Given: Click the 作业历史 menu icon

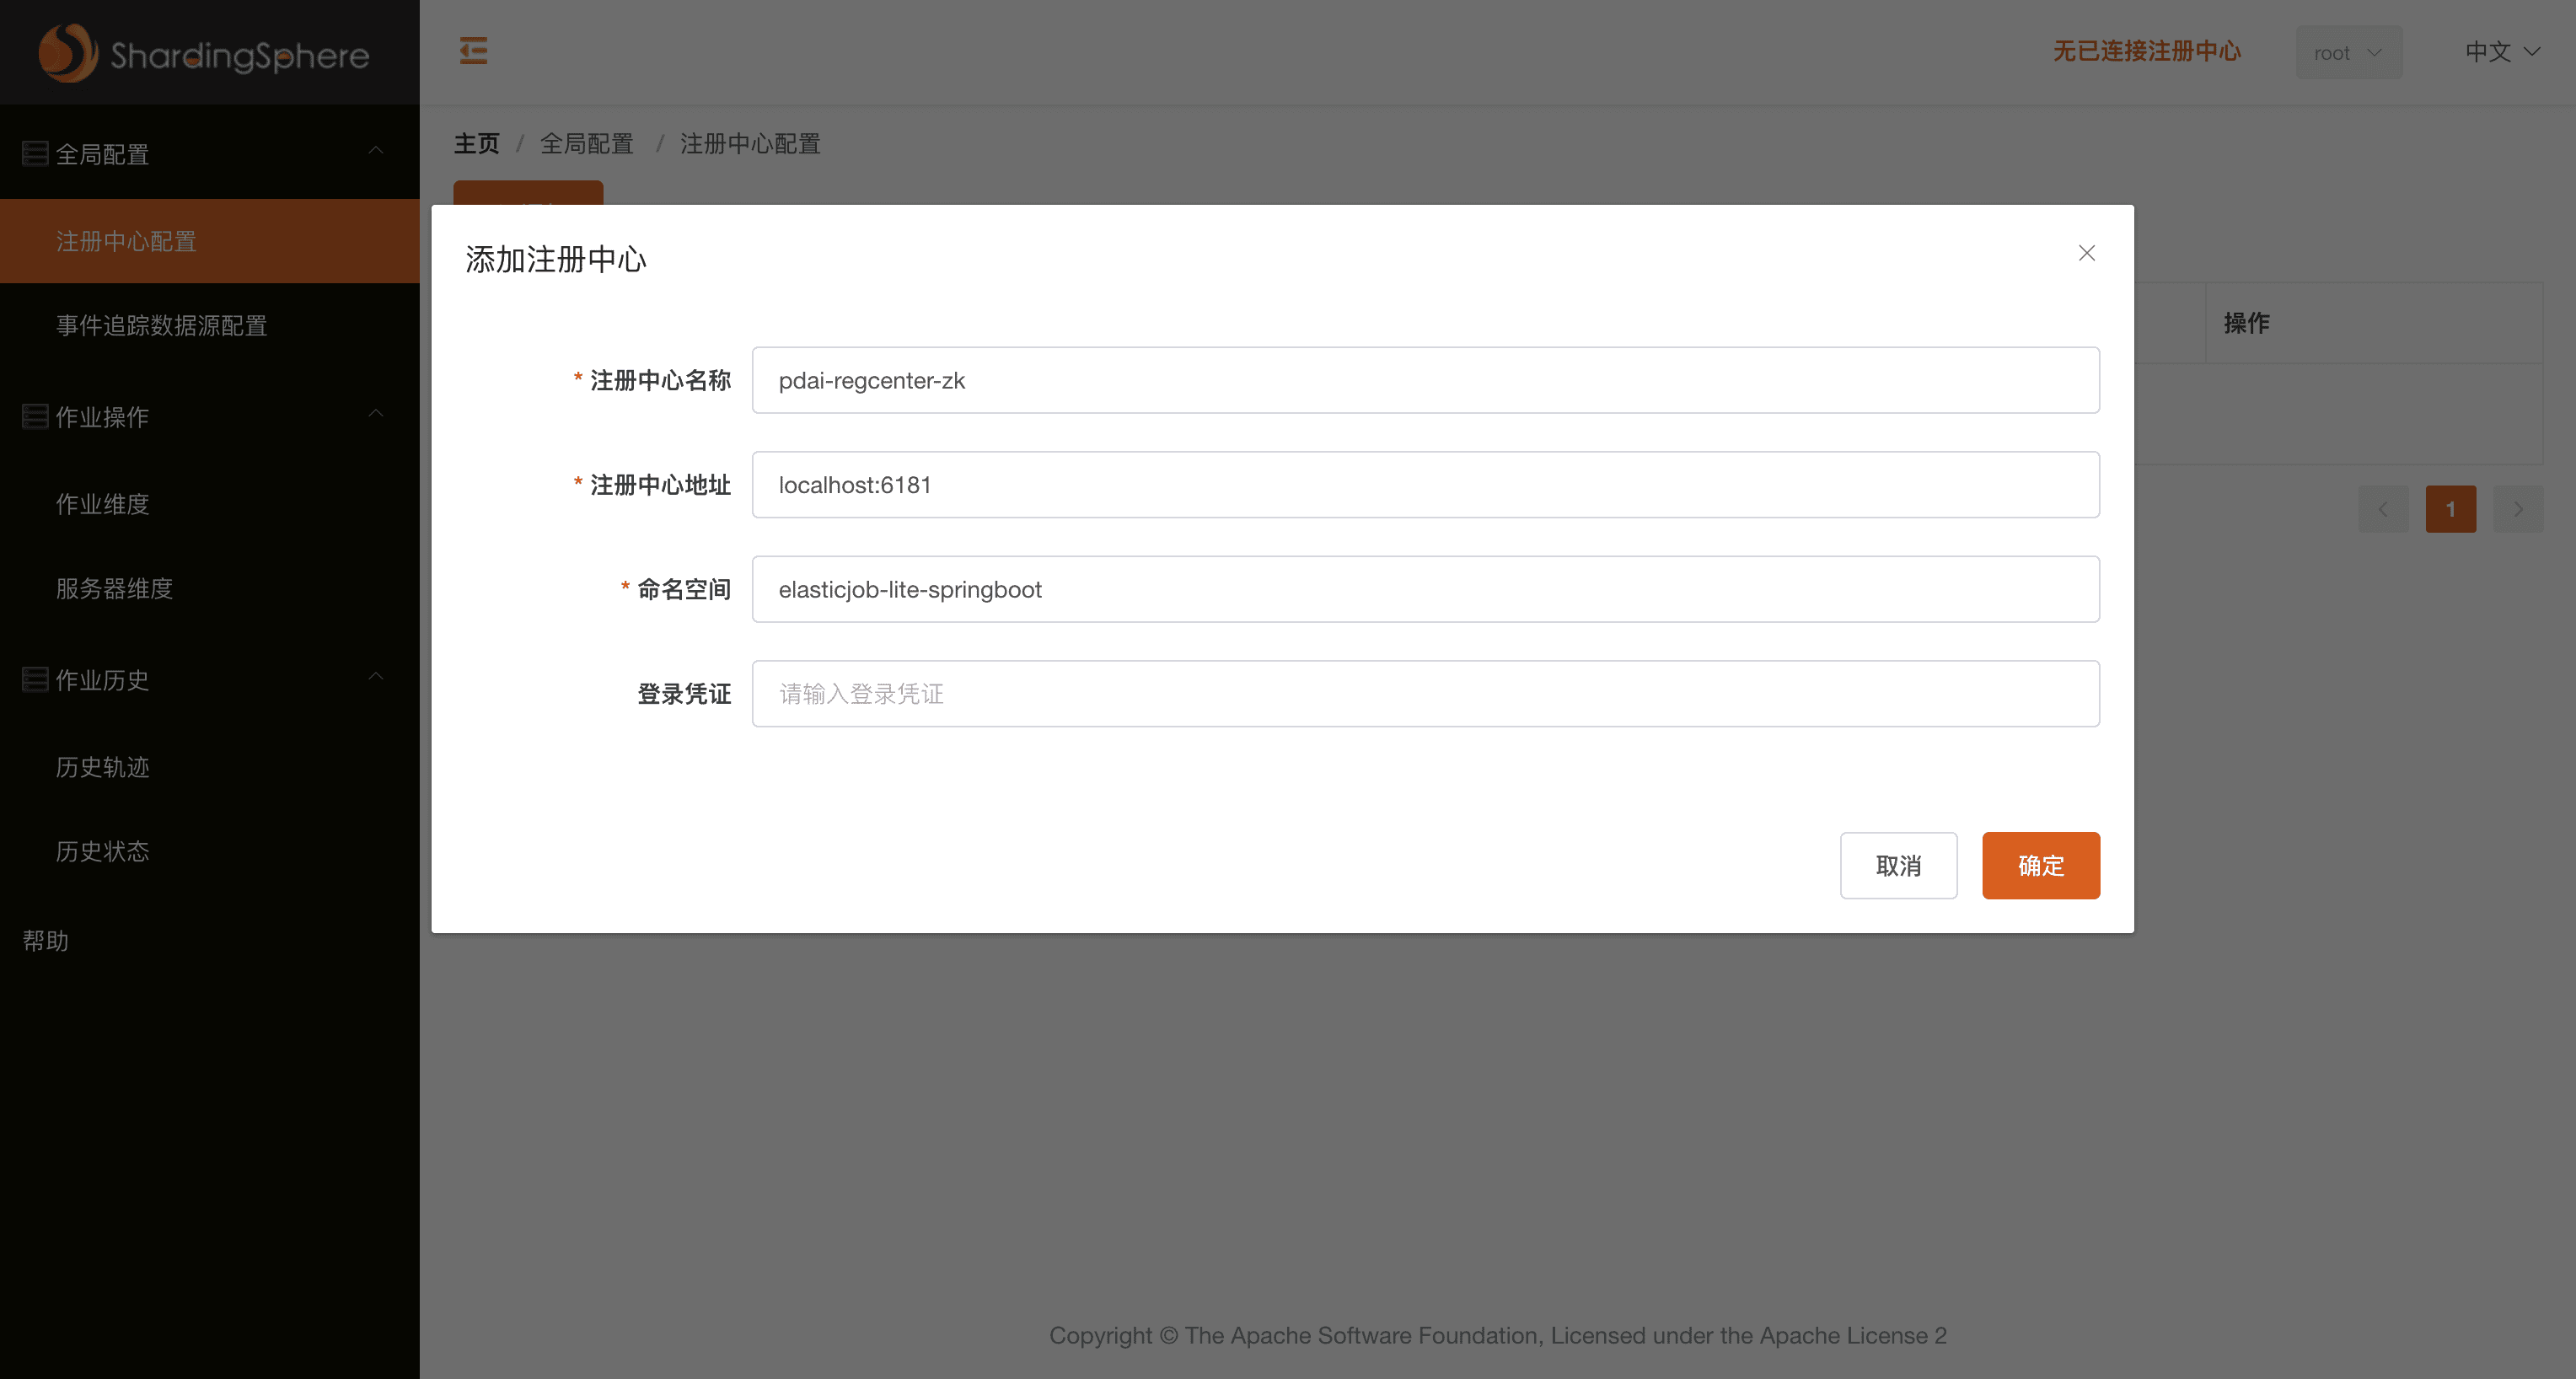Looking at the screenshot, I should 35,680.
